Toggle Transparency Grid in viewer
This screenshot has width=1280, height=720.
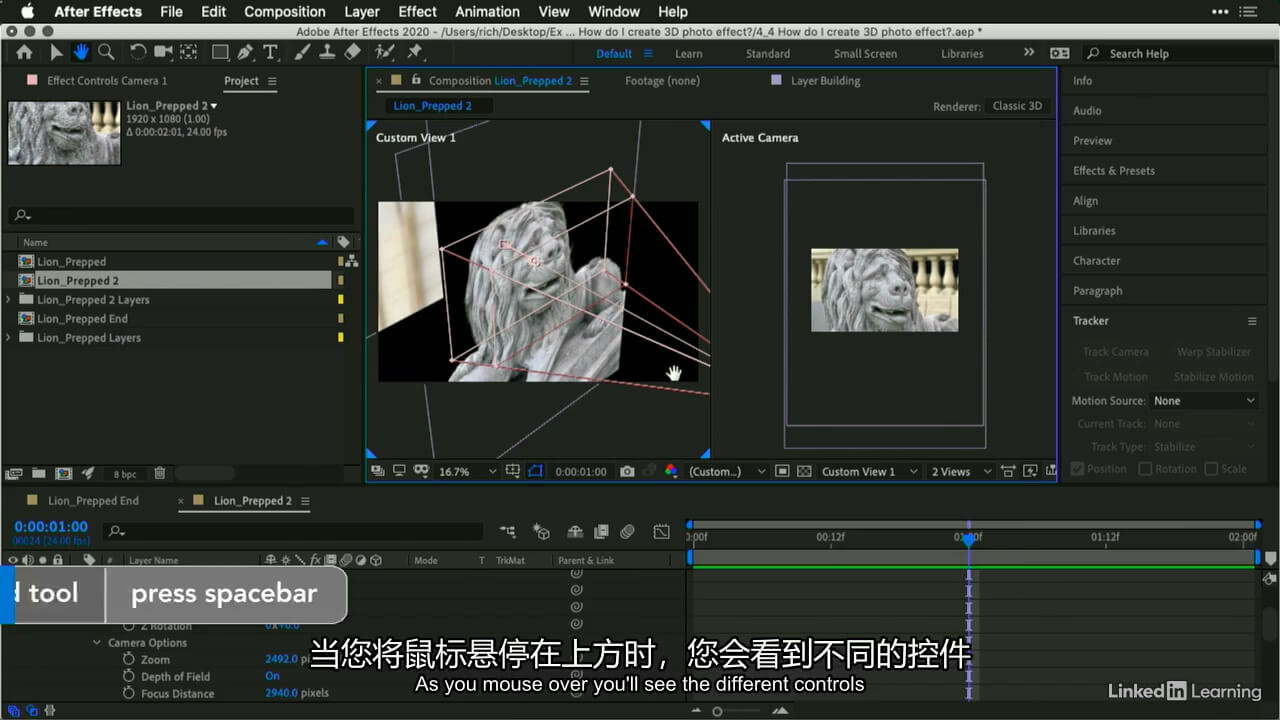[804, 471]
